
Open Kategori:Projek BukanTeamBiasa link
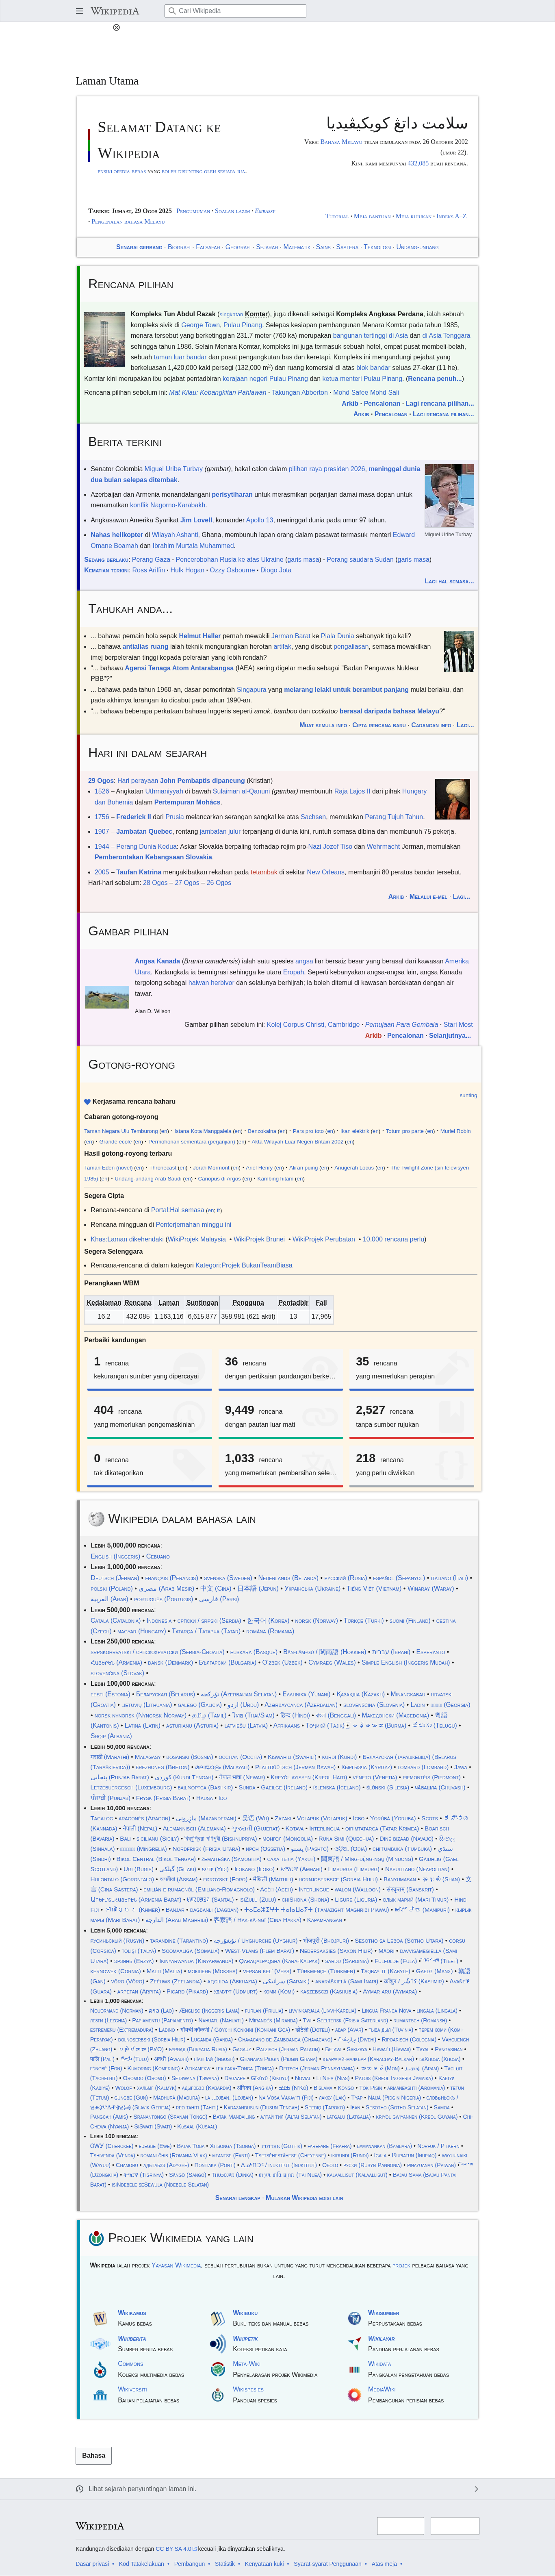(244, 1265)
